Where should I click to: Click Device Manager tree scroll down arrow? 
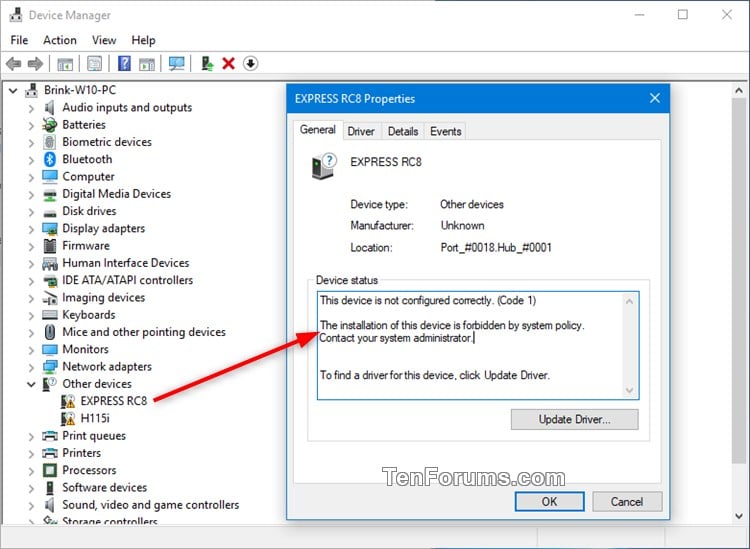point(739,516)
